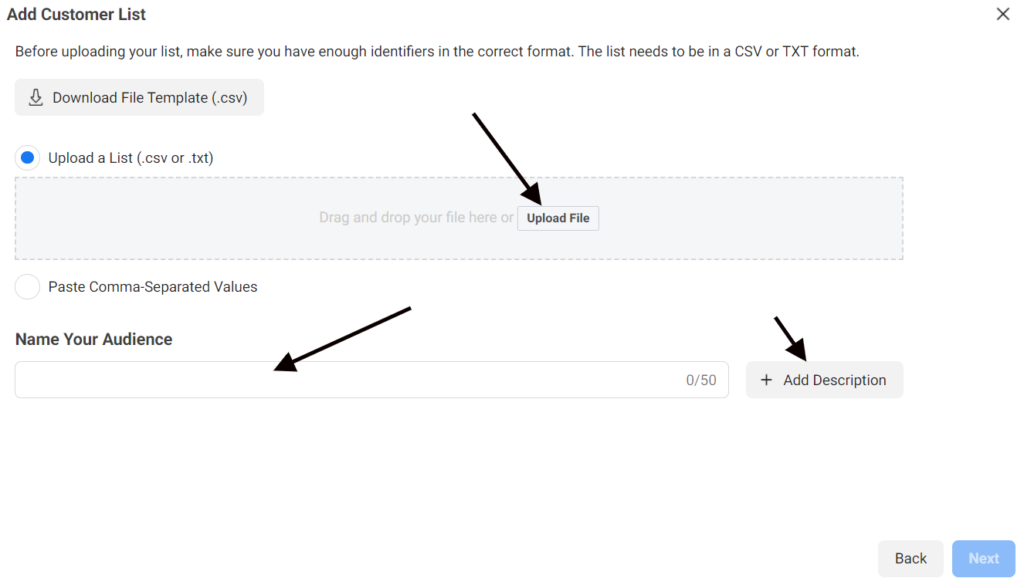Click the Name Your Audience label
Image resolution: width=1024 pixels, height=585 pixels.
pos(93,339)
